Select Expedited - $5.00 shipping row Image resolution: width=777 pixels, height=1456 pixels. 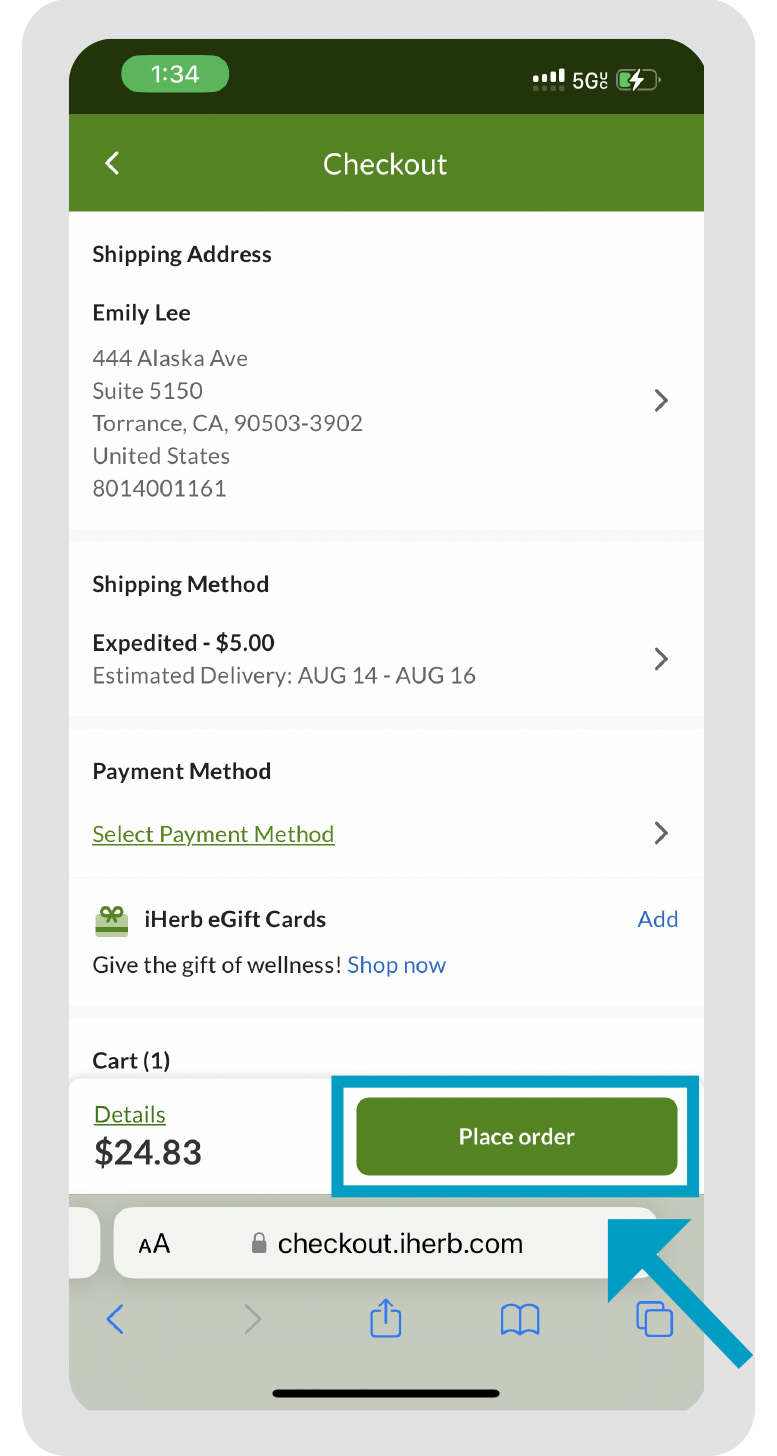(x=385, y=658)
